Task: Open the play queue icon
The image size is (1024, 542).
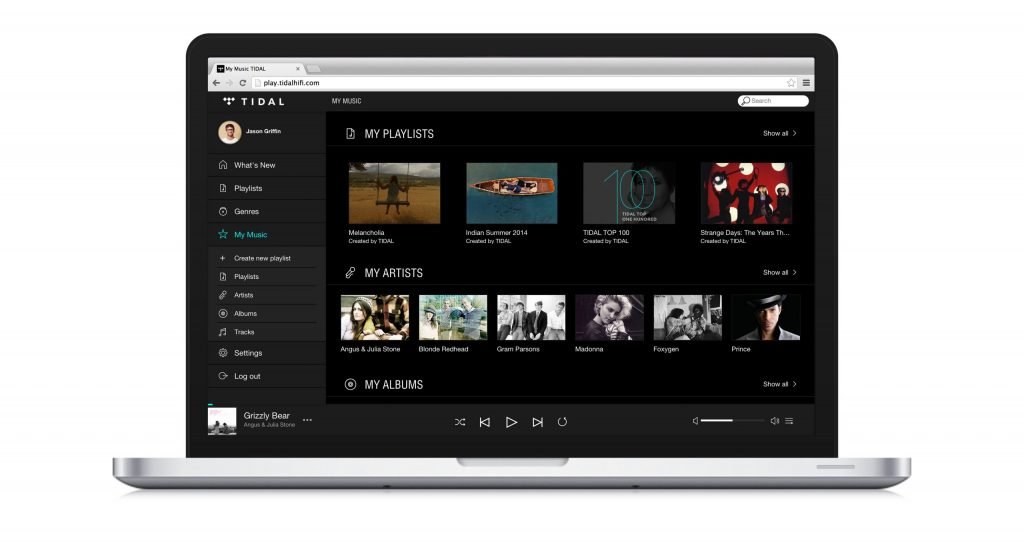Action: pyautogui.click(x=789, y=421)
